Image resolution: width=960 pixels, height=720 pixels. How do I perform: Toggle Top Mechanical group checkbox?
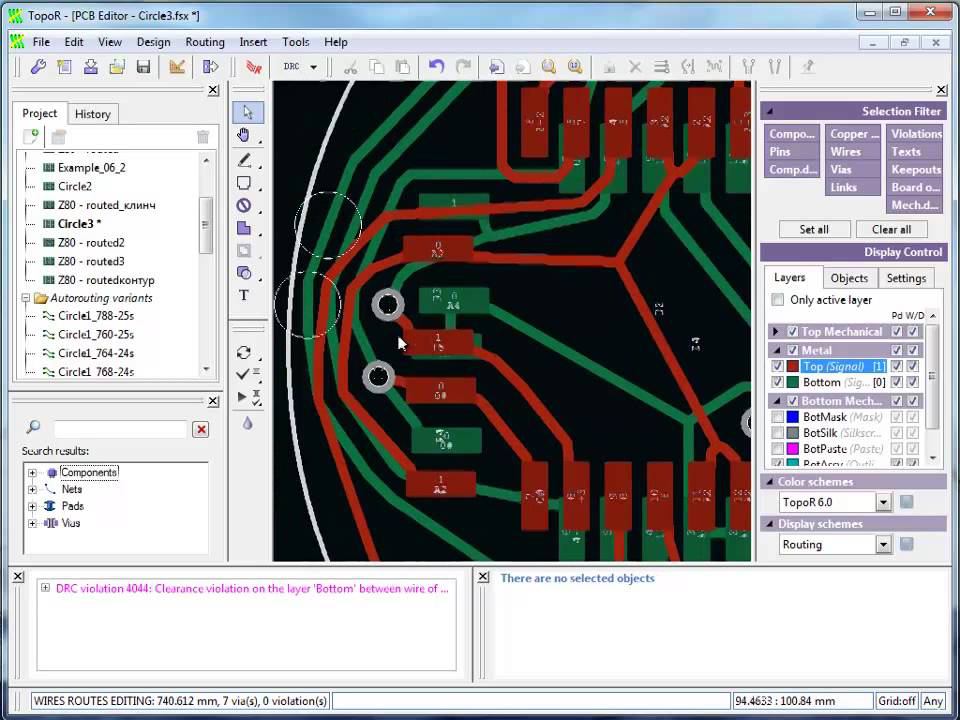click(x=792, y=331)
